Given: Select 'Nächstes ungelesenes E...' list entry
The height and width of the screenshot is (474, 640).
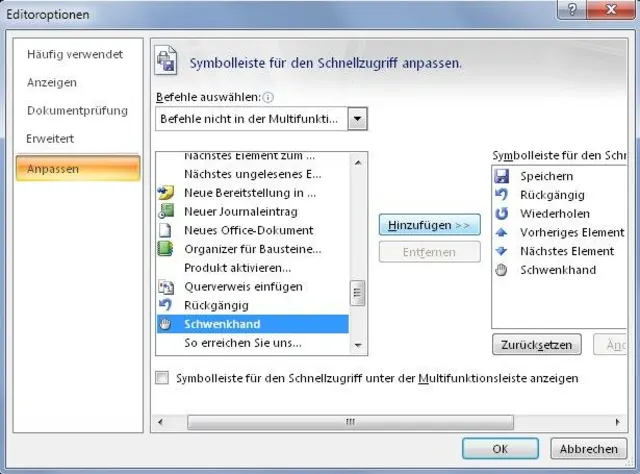Looking at the screenshot, I should point(253,174).
